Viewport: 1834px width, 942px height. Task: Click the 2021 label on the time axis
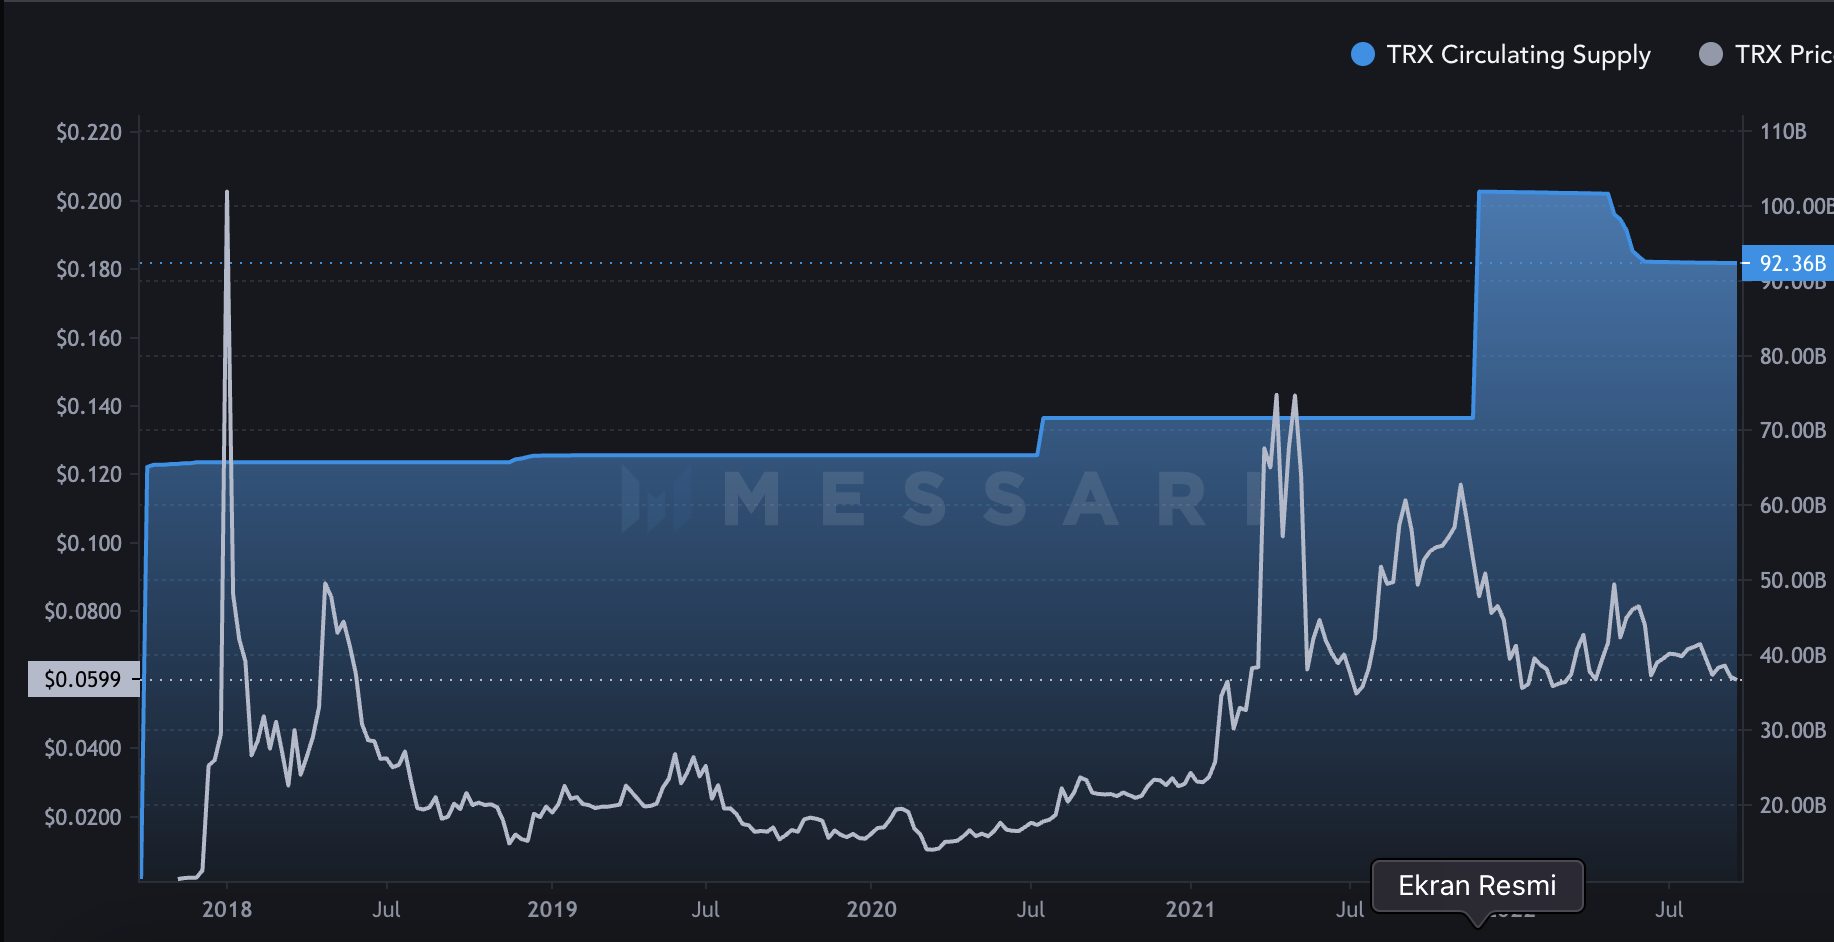pos(1190,909)
